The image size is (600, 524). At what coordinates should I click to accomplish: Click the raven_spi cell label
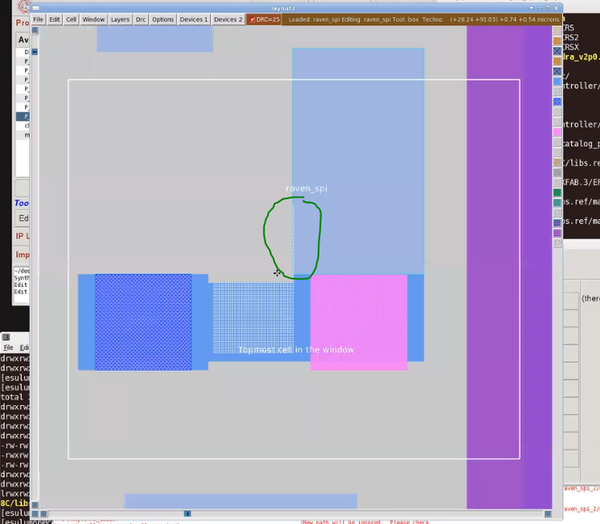click(x=307, y=188)
